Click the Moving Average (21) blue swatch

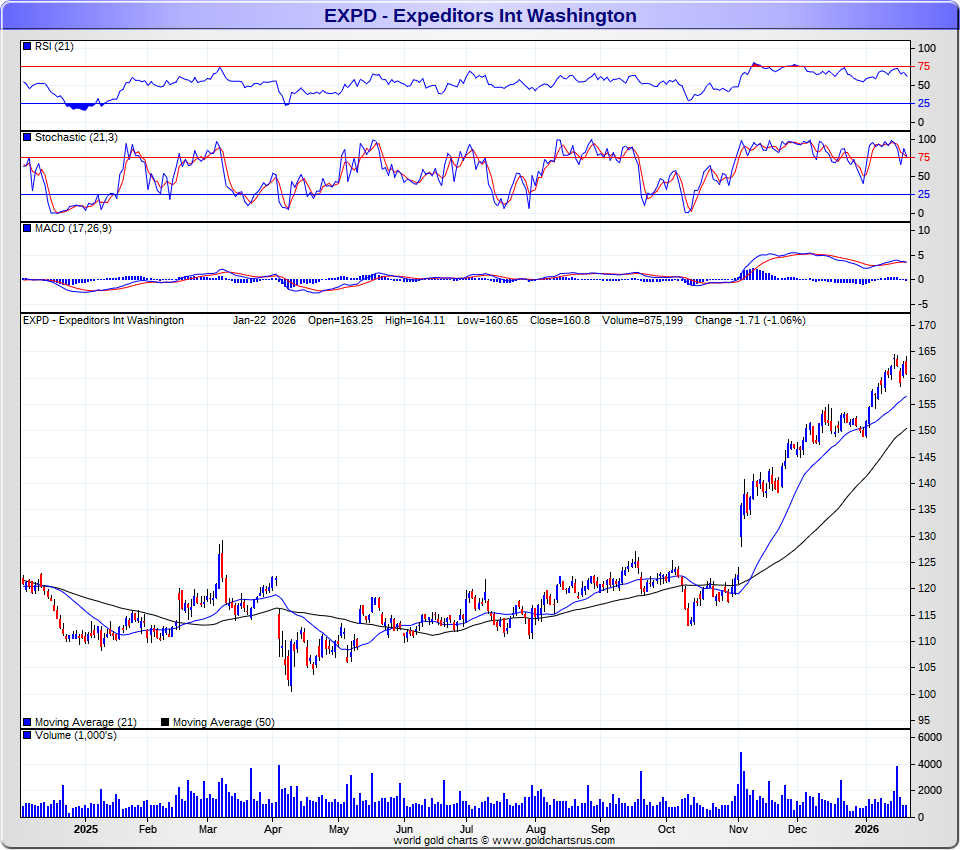[x=27, y=722]
